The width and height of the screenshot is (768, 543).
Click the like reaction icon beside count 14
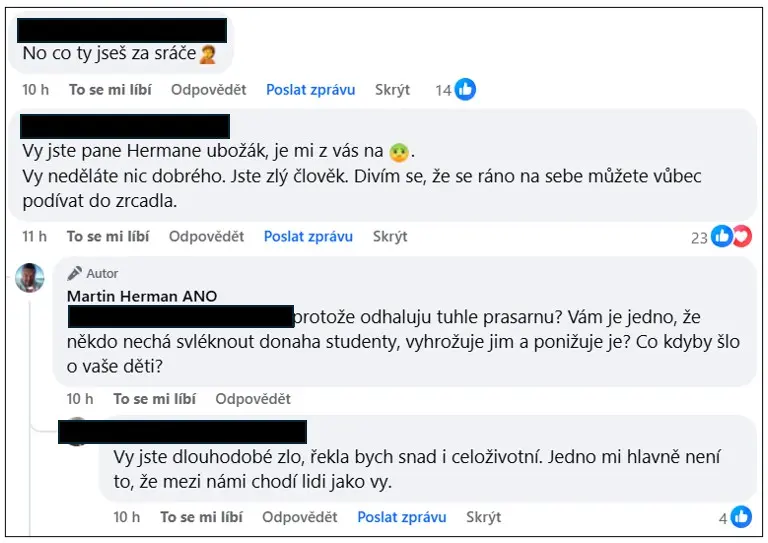tap(465, 89)
